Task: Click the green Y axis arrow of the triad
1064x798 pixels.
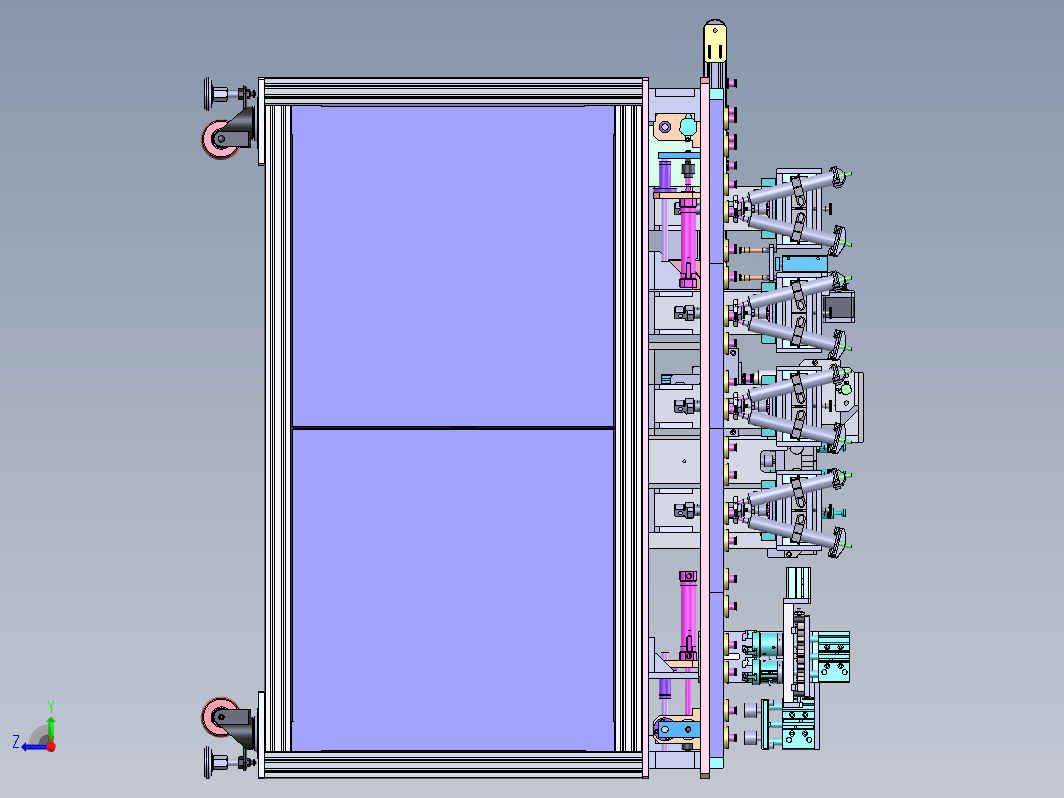Action: (51, 727)
